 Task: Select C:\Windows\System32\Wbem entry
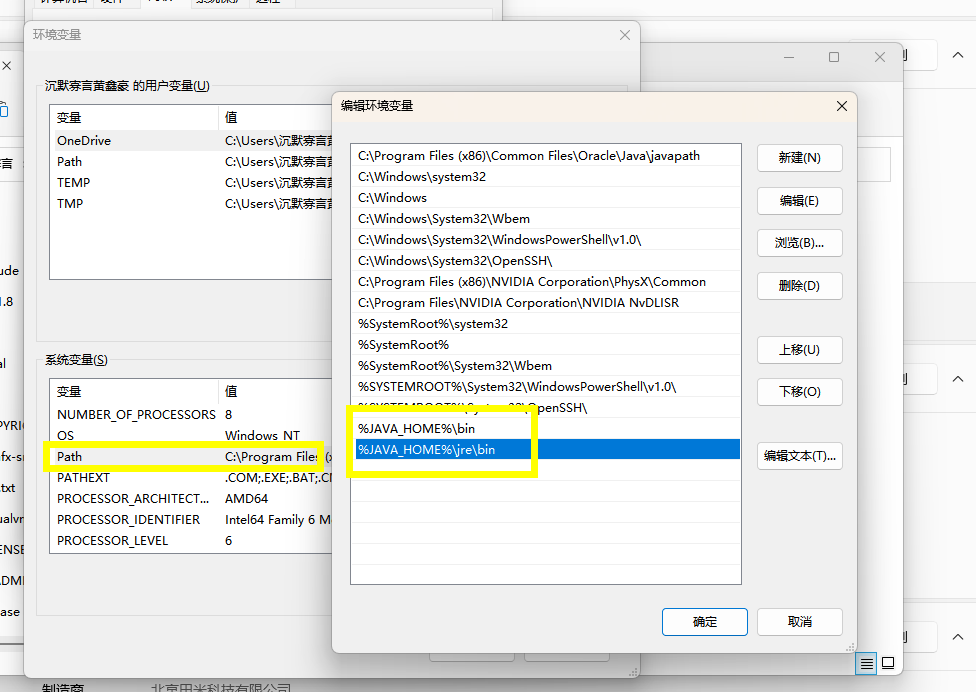point(545,219)
